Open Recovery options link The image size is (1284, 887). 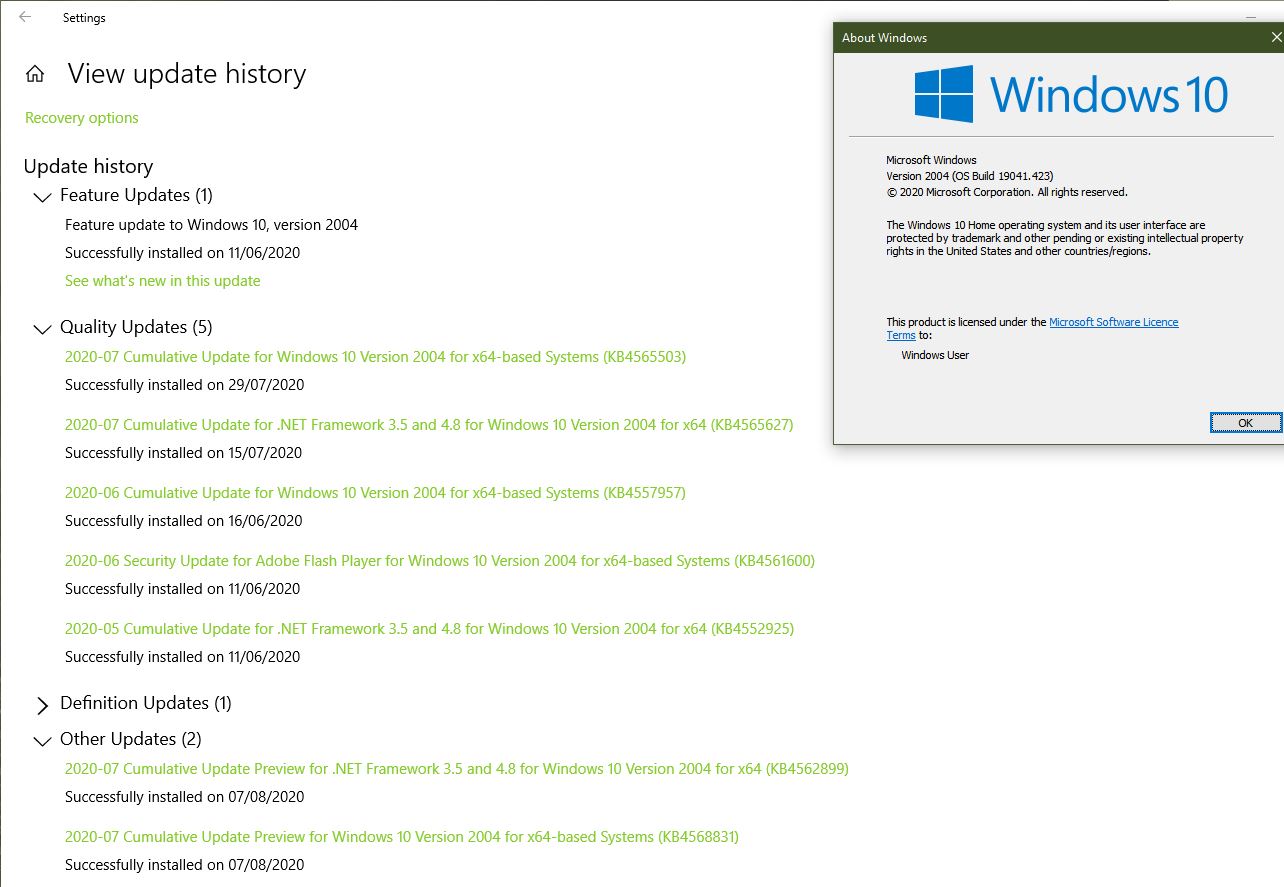click(82, 118)
